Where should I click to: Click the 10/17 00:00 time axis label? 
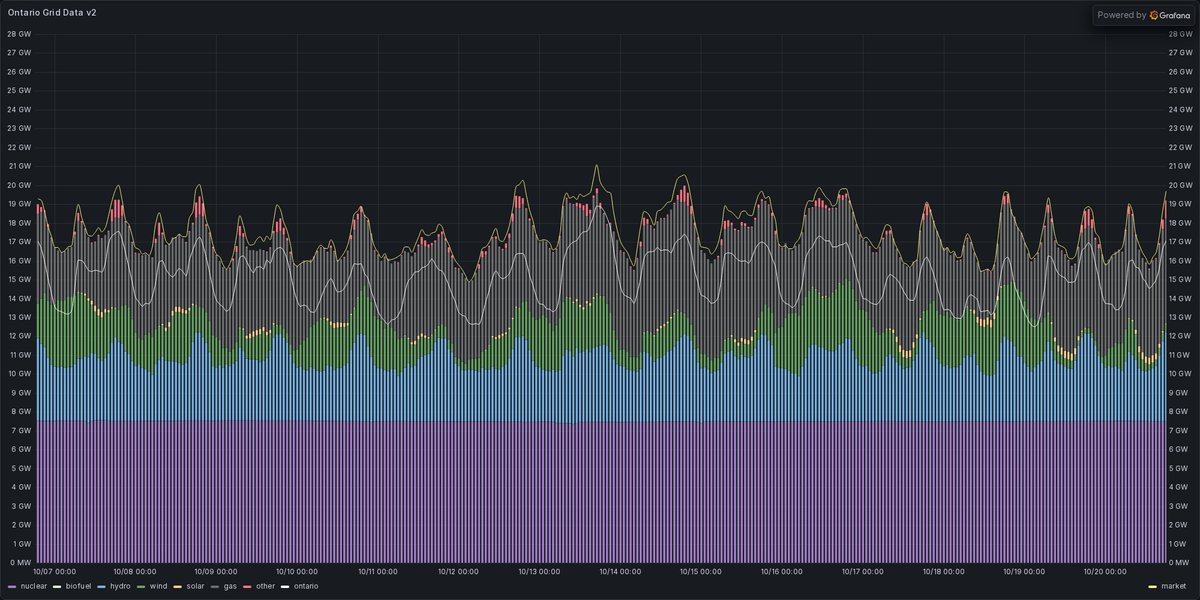click(x=860, y=573)
